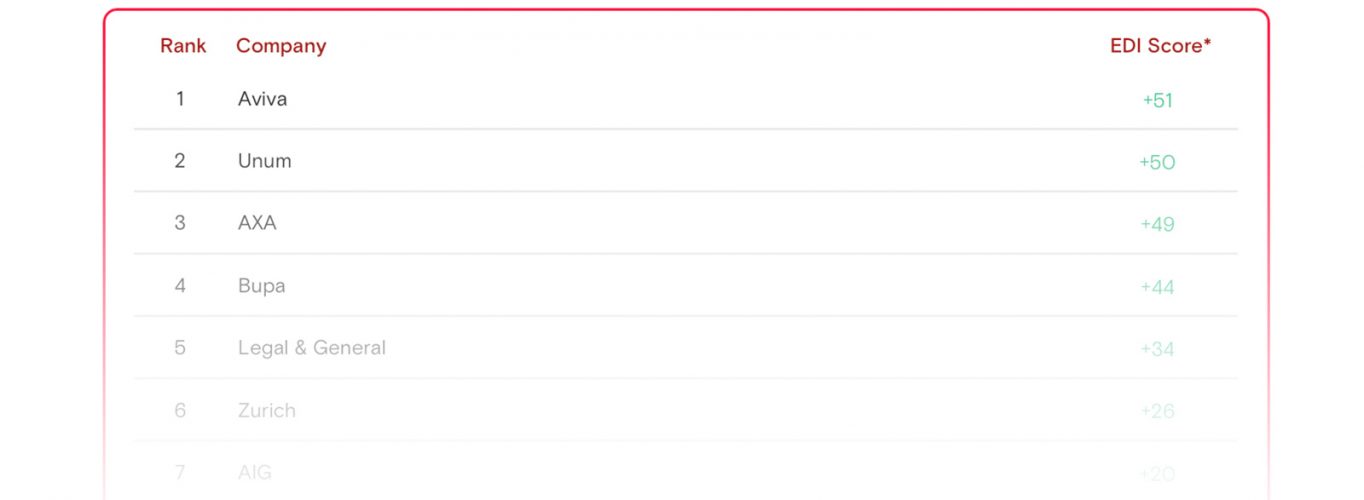1364x500 pixels.
Task: Select the Bupa company name
Action: (262, 286)
